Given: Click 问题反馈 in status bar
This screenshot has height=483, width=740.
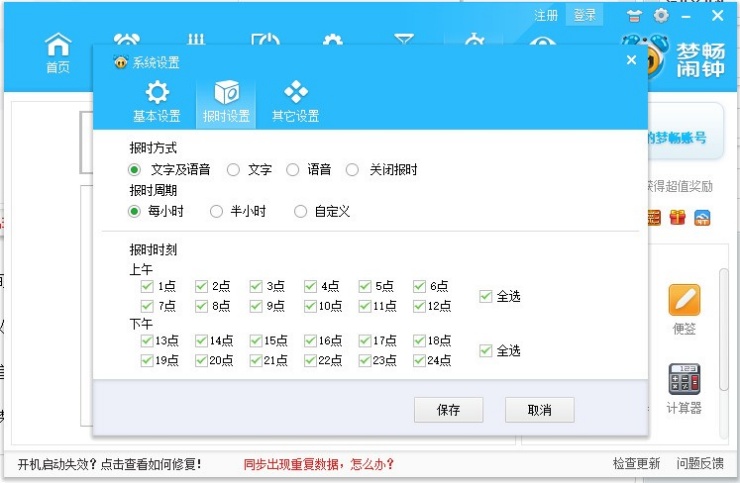Looking at the screenshot, I should (x=700, y=463).
